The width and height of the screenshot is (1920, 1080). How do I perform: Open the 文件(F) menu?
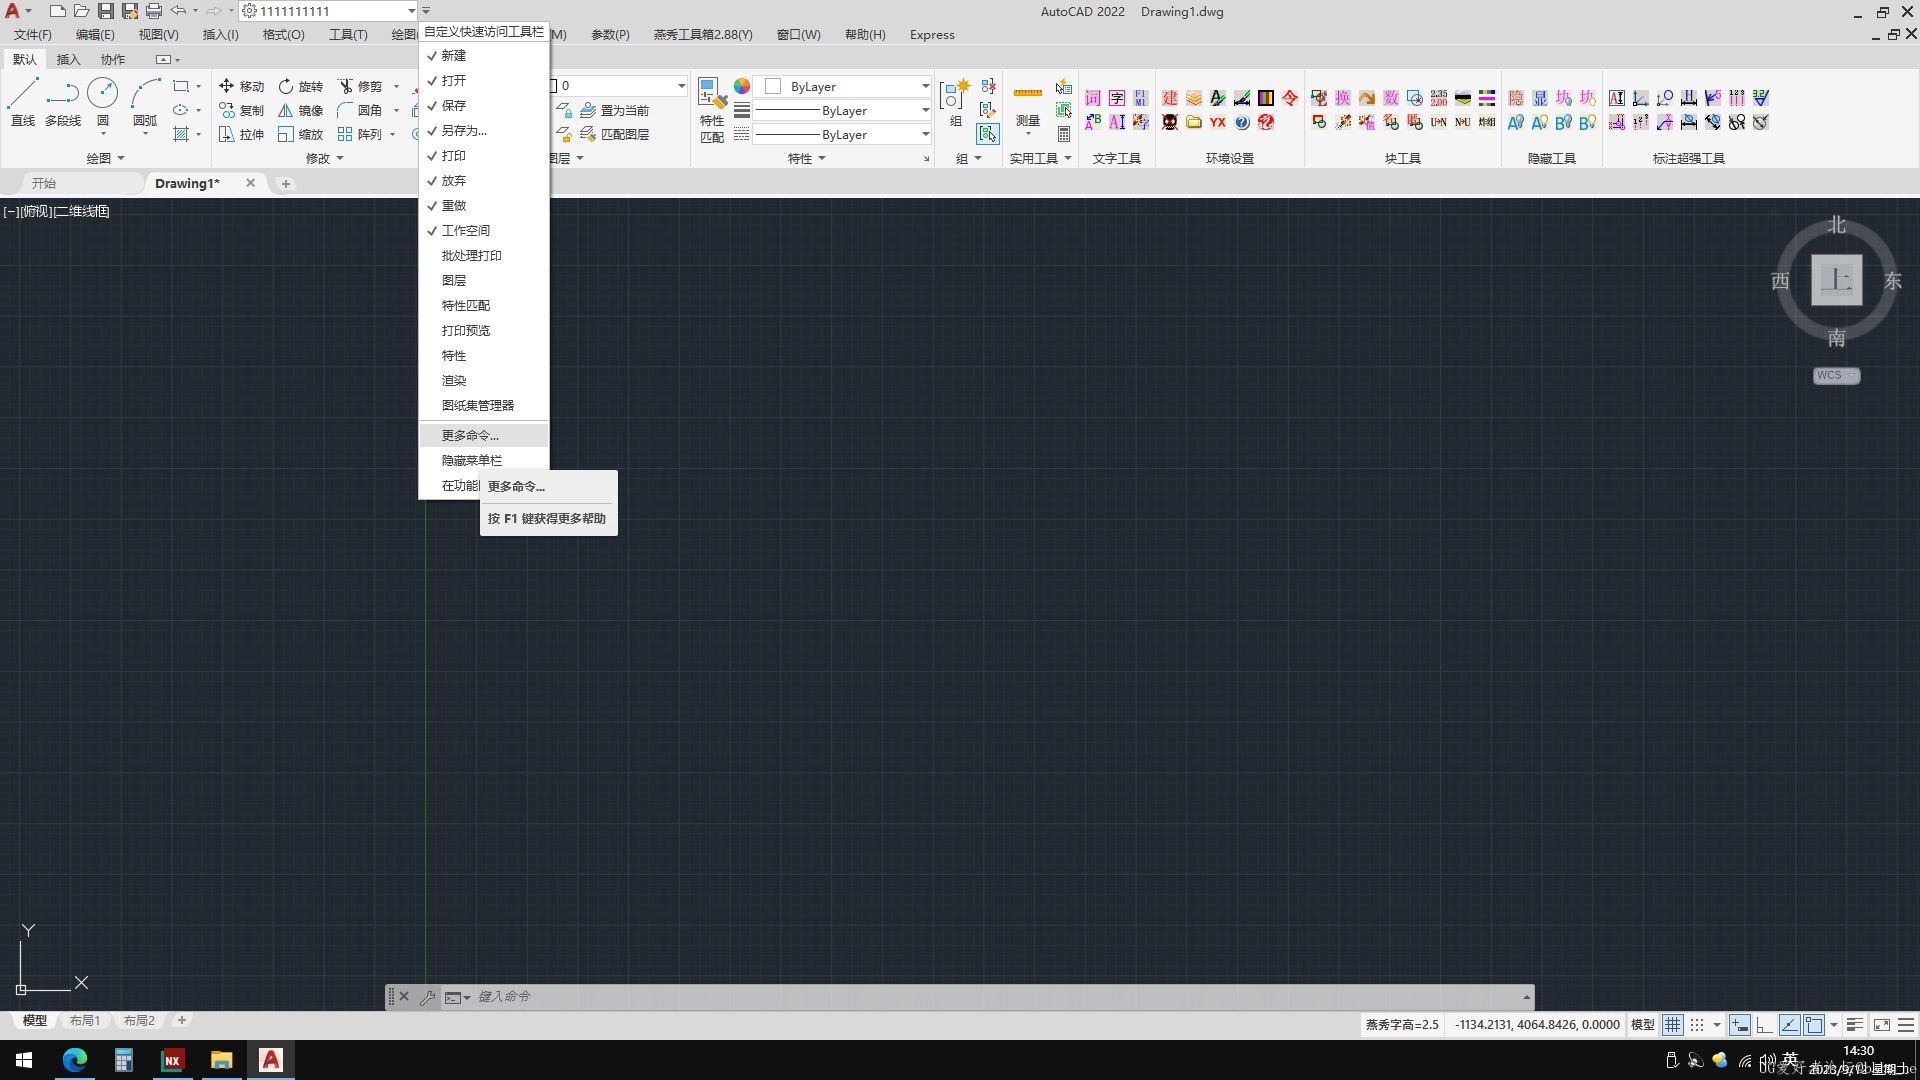tap(33, 35)
